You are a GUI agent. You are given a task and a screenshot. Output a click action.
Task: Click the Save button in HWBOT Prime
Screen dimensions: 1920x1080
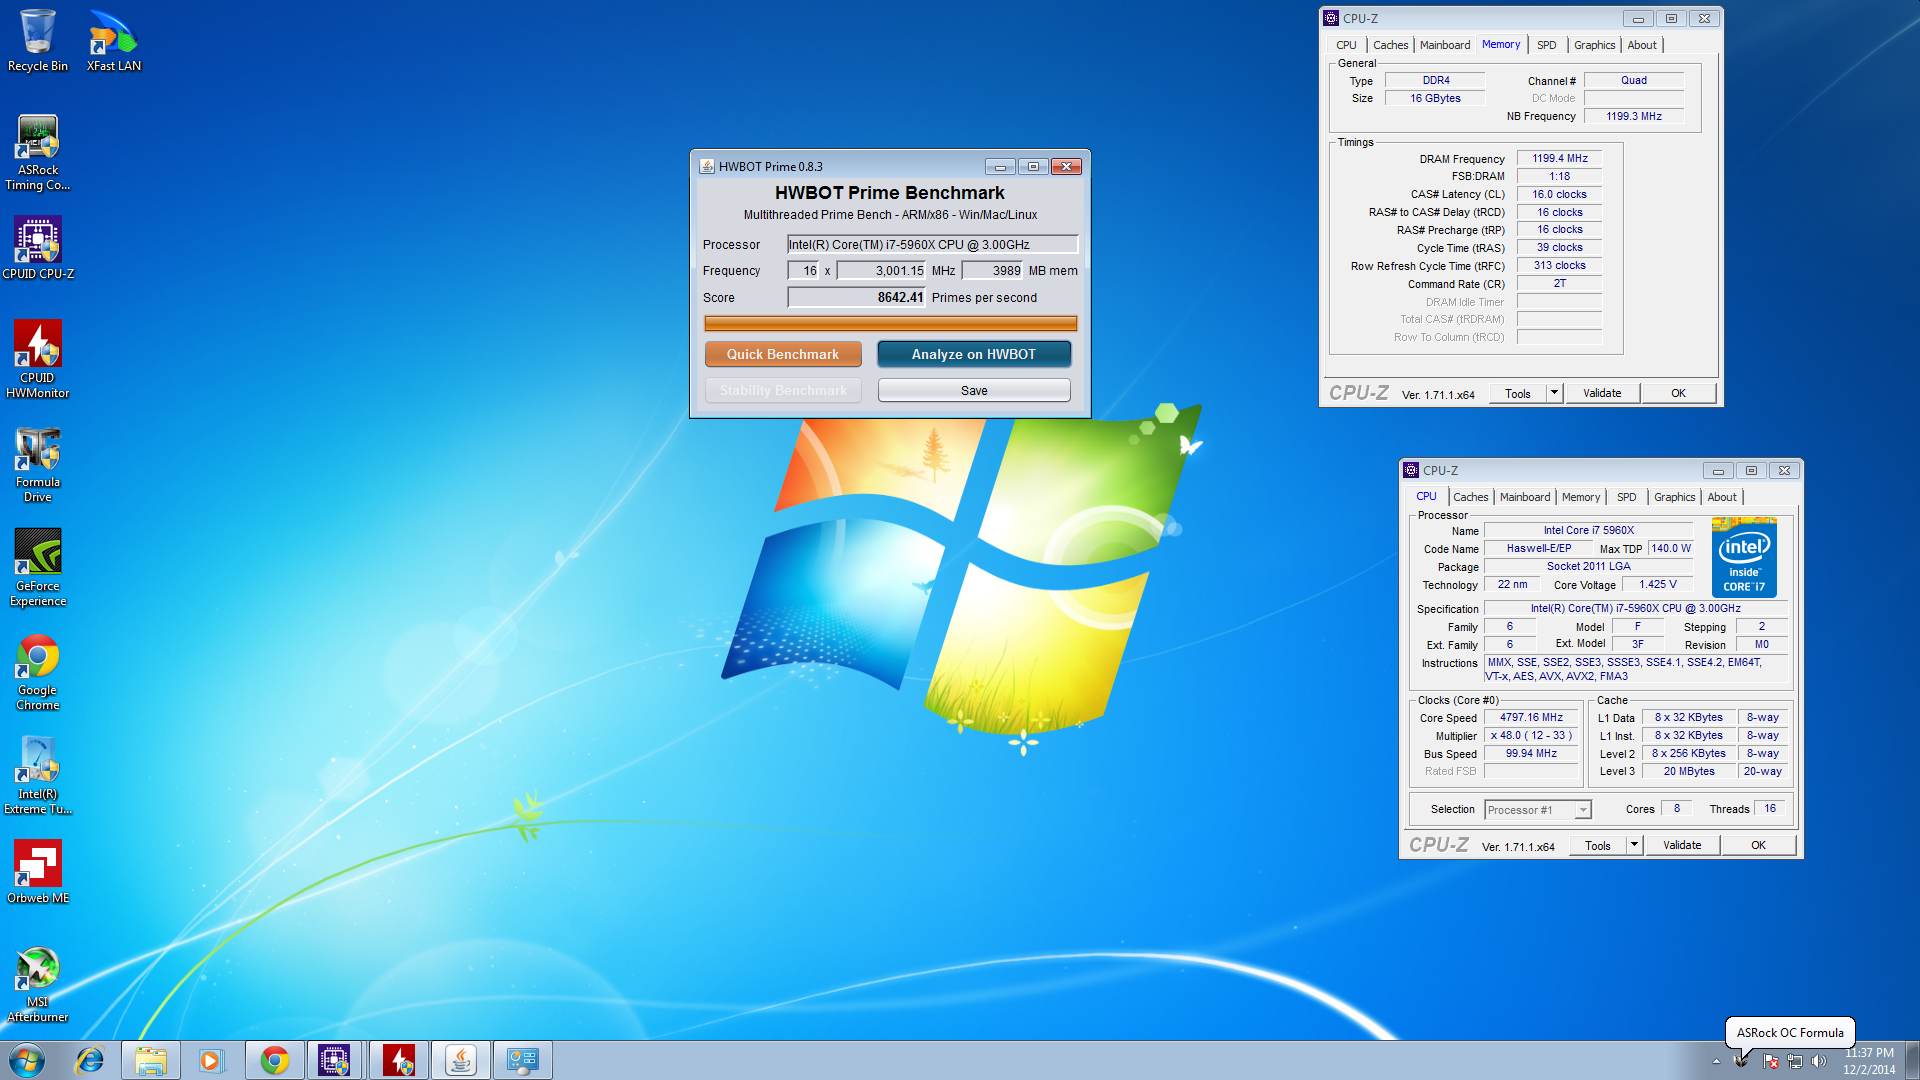[974, 390]
